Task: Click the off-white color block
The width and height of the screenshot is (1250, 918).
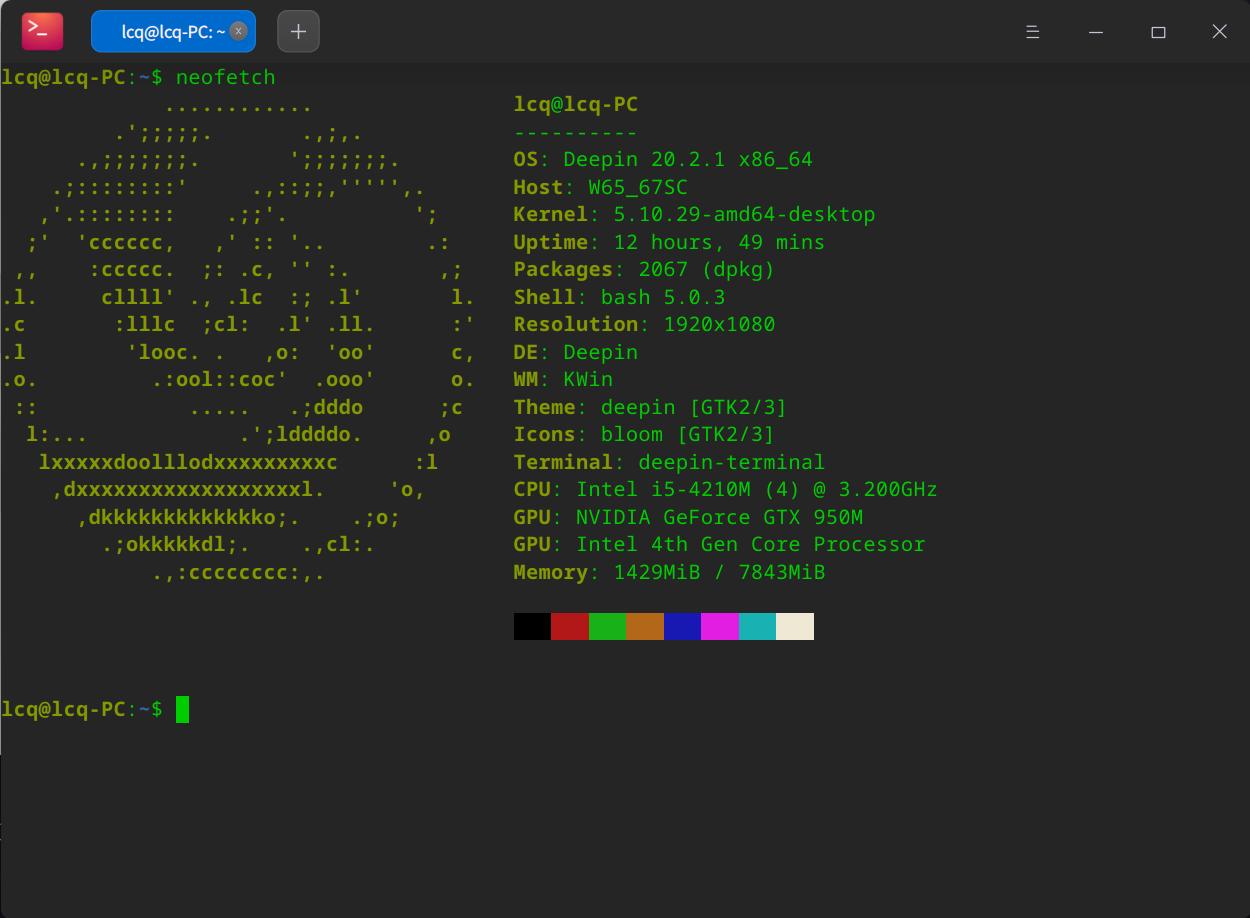Action: point(795,626)
